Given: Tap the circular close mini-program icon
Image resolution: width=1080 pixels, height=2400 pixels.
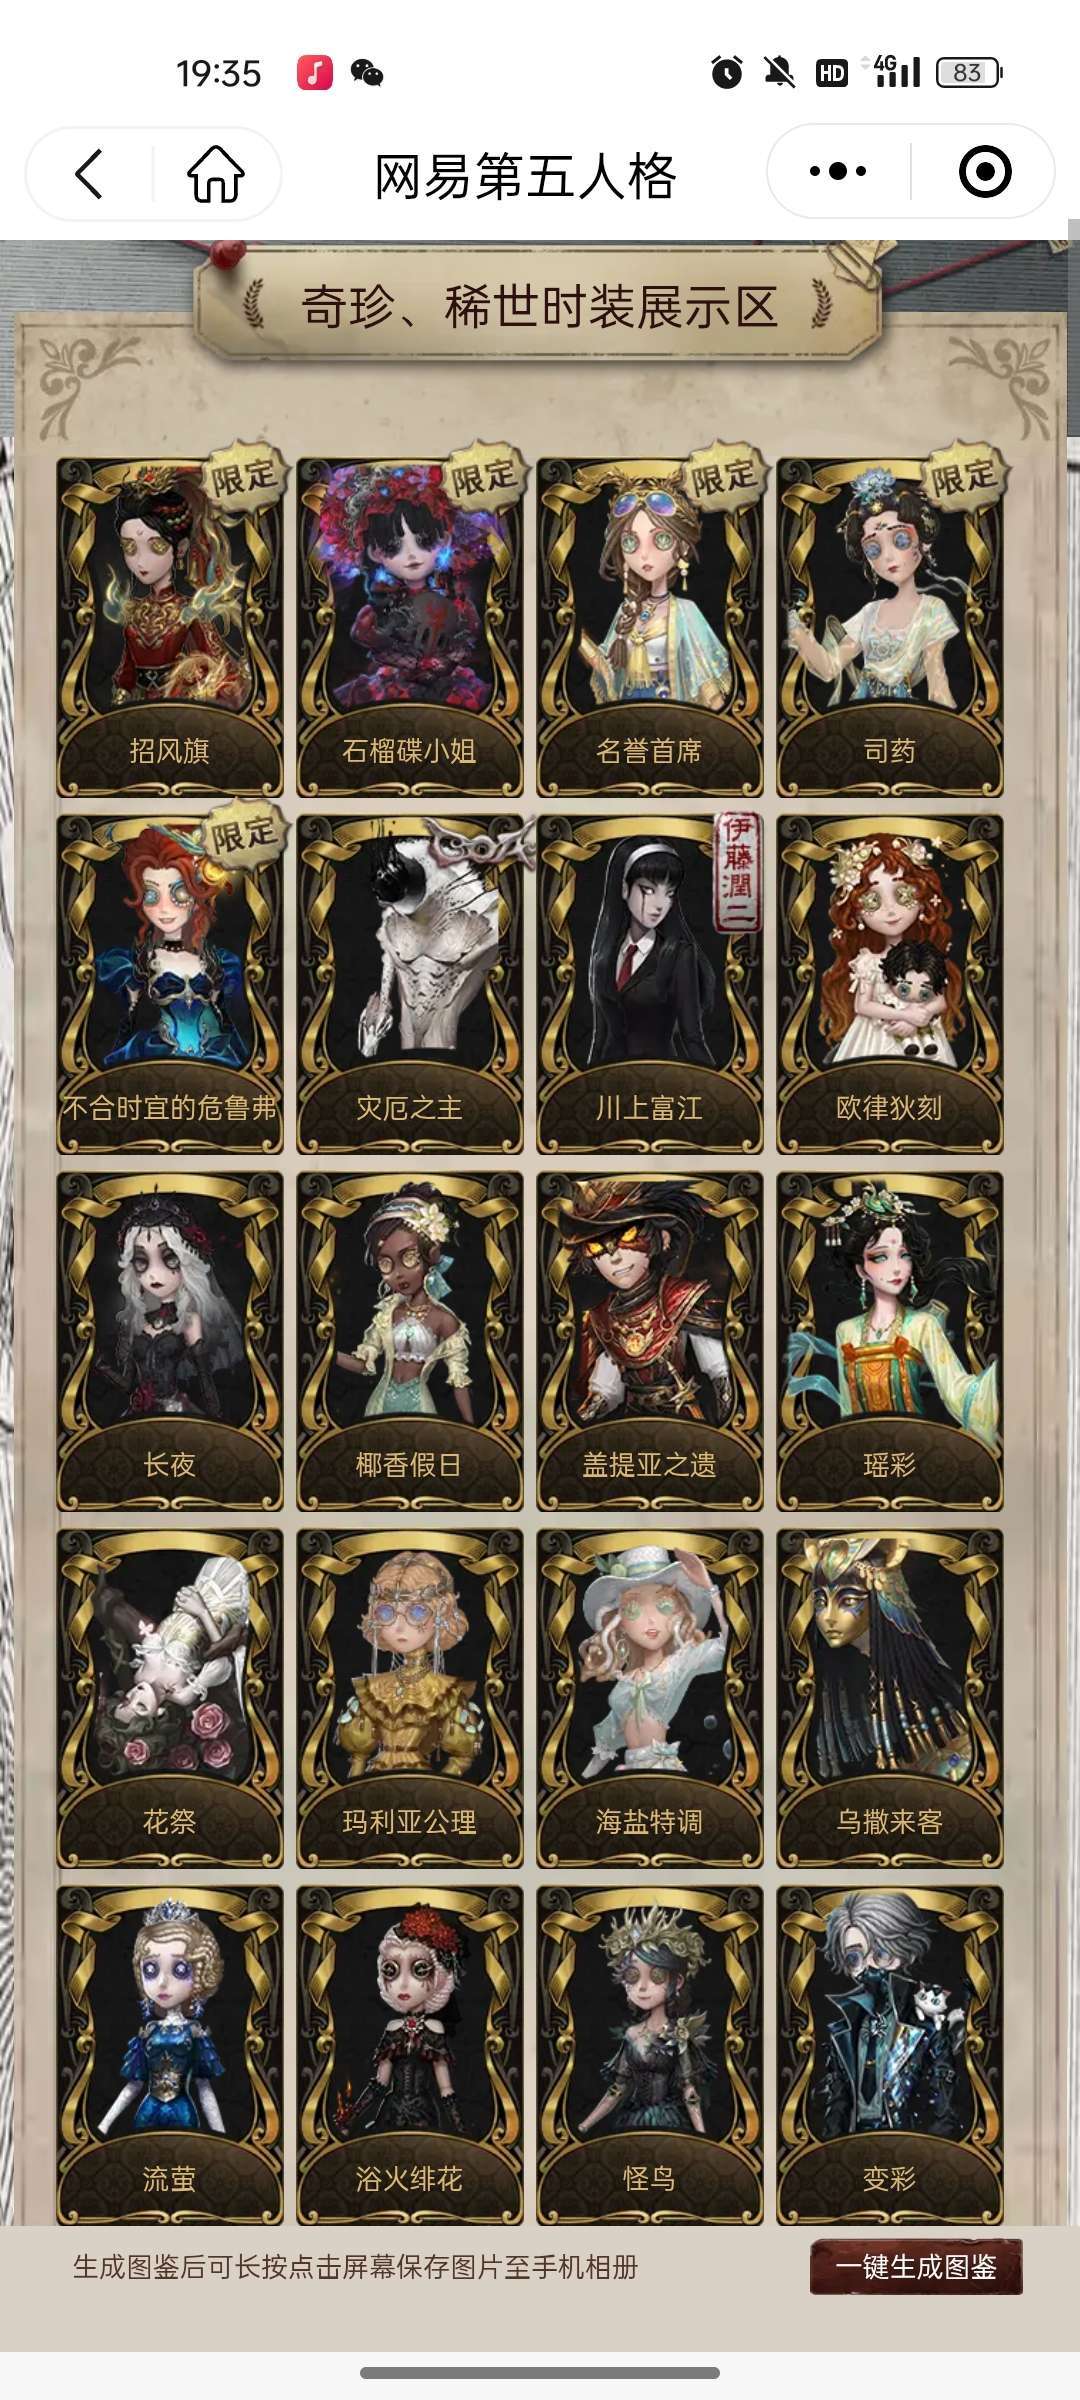Looking at the screenshot, I should tap(985, 171).
